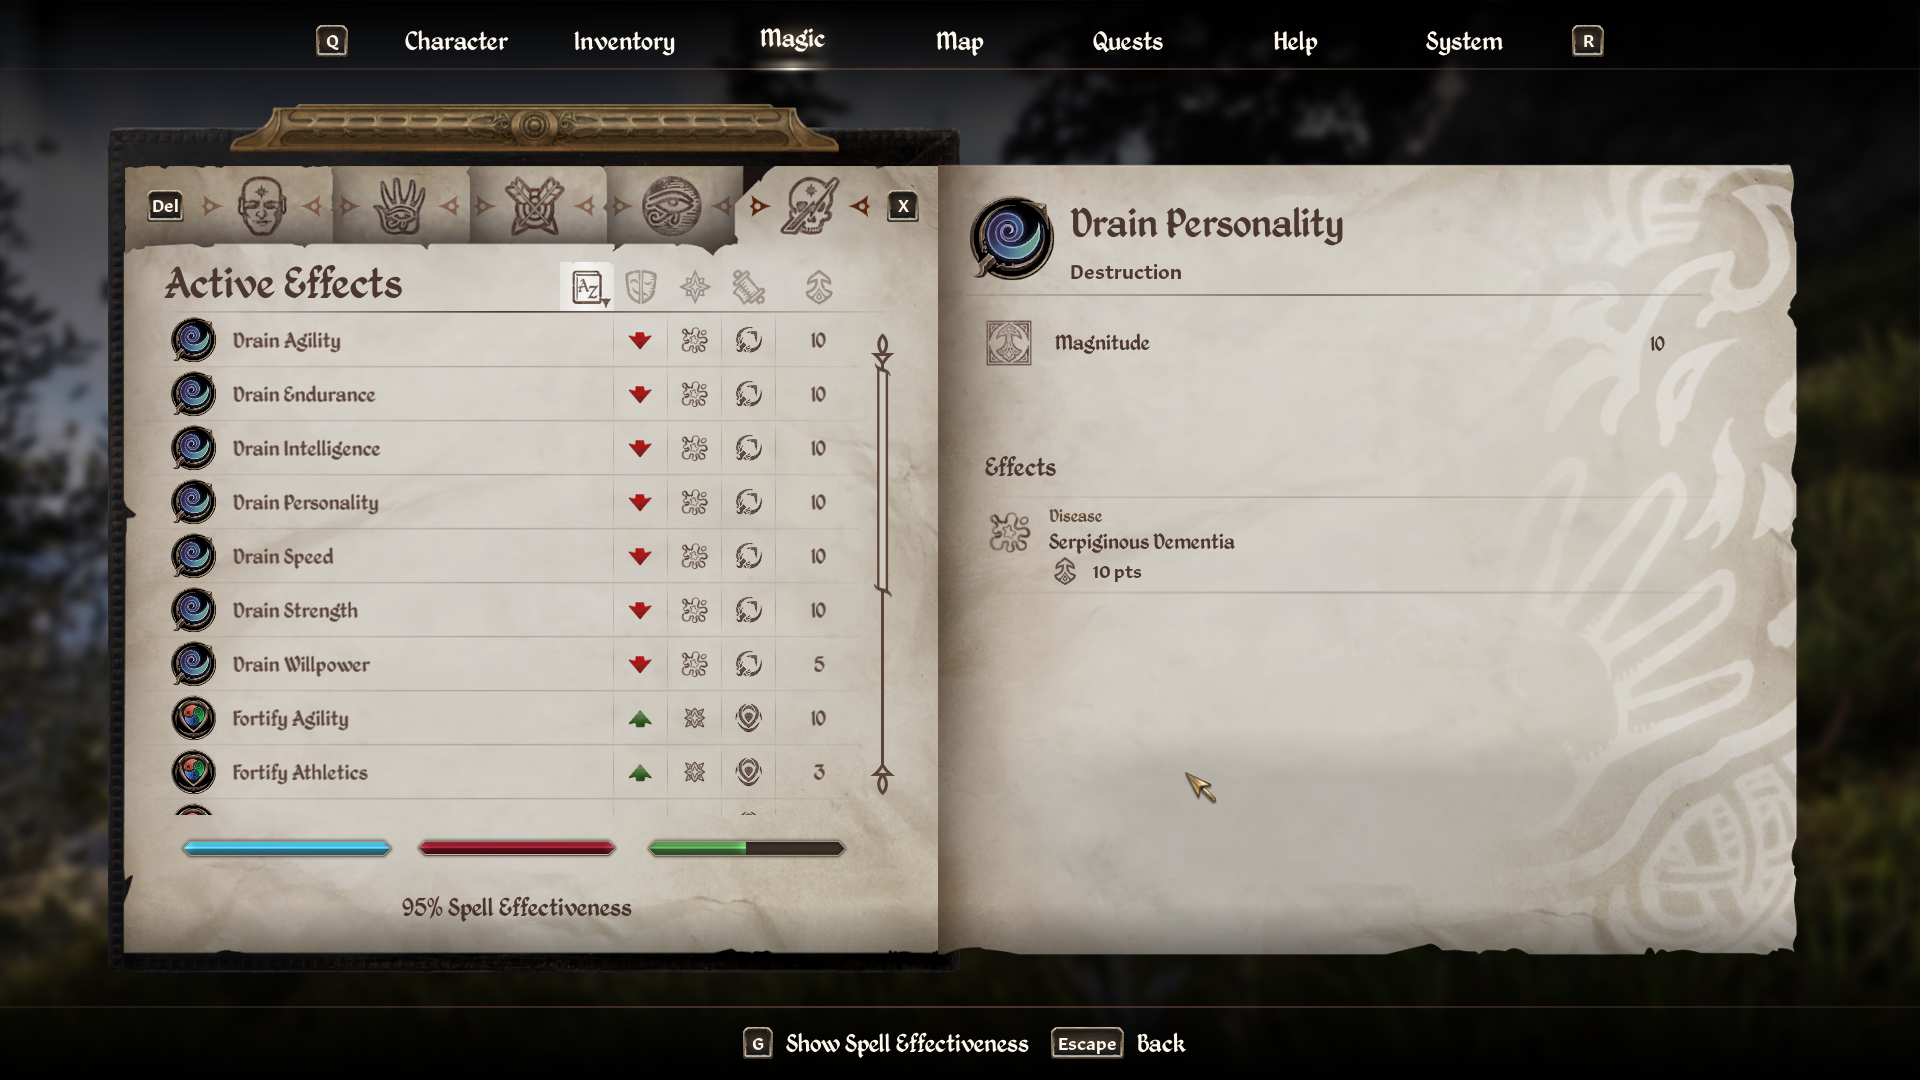
Task: Open the Quests tab
Action: click(x=1127, y=41)
